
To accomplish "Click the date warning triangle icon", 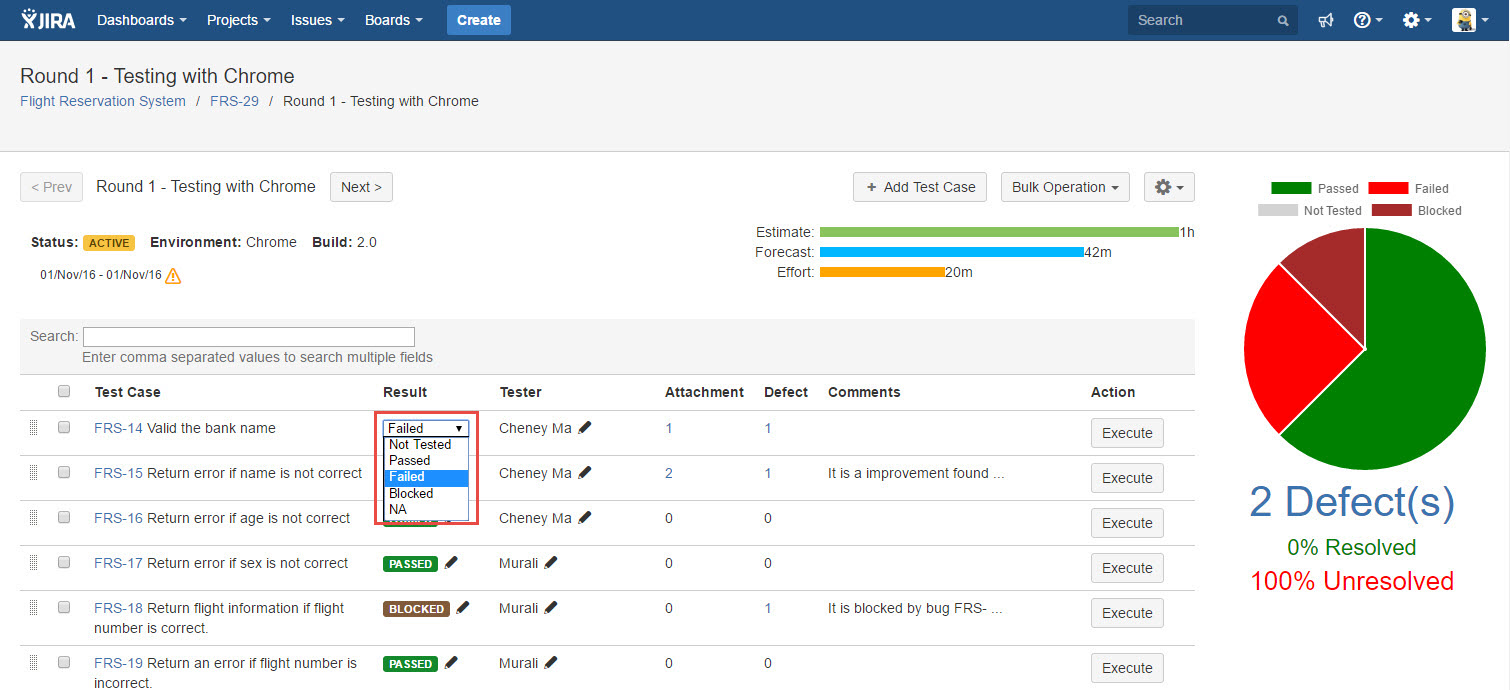I will (173, 275).
